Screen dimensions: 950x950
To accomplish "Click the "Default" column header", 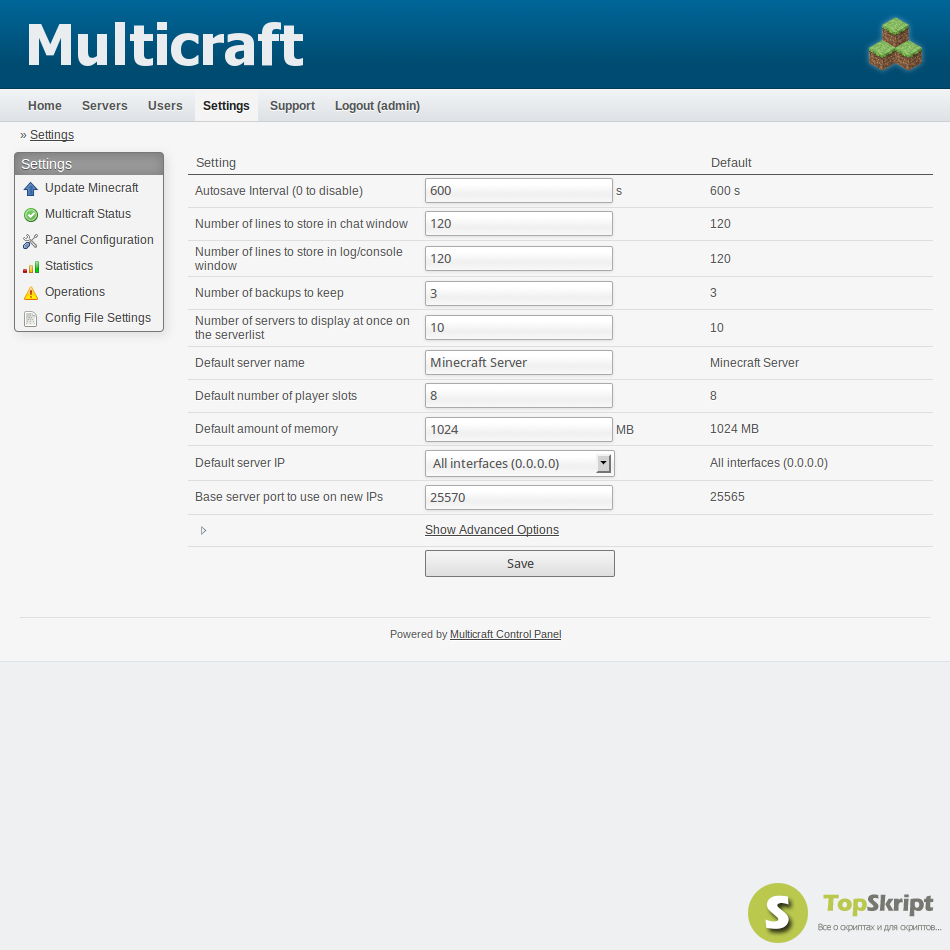I will coord(731,162).
